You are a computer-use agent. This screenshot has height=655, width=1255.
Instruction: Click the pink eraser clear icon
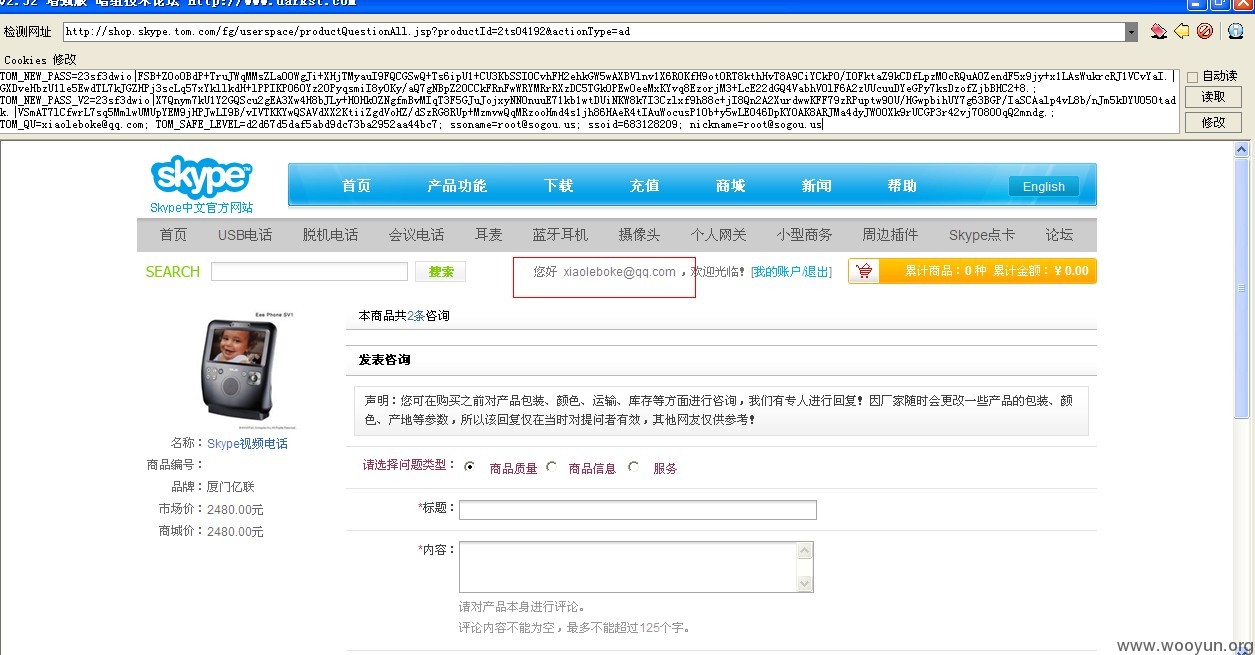pyautogui.click(x=1159, y=31)
